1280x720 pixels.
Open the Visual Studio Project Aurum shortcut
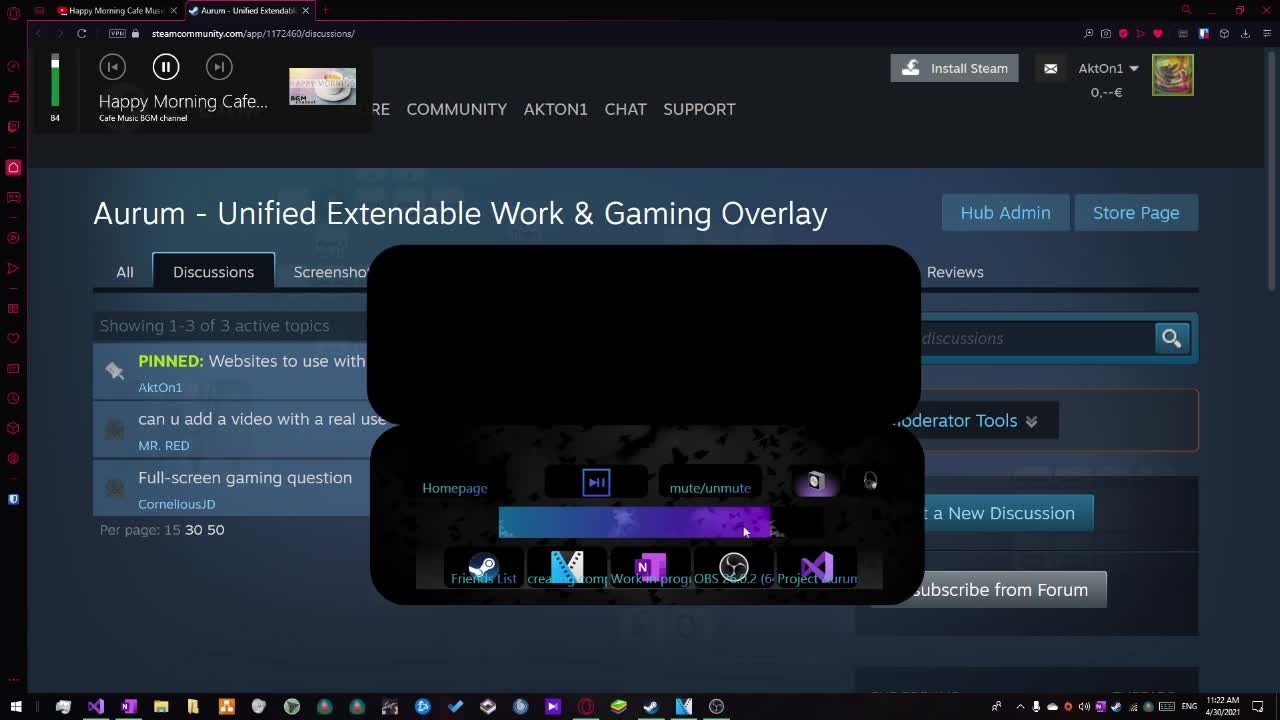tap(817, 568)
